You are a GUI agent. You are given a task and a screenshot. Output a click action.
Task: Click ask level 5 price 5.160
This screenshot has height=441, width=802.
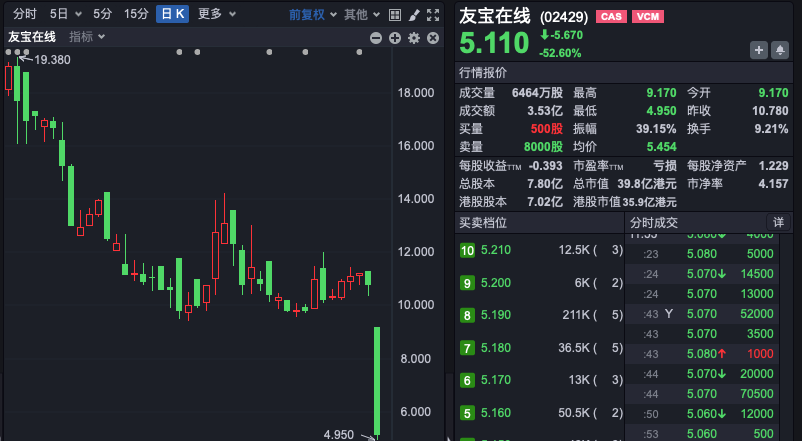point(496,413)
